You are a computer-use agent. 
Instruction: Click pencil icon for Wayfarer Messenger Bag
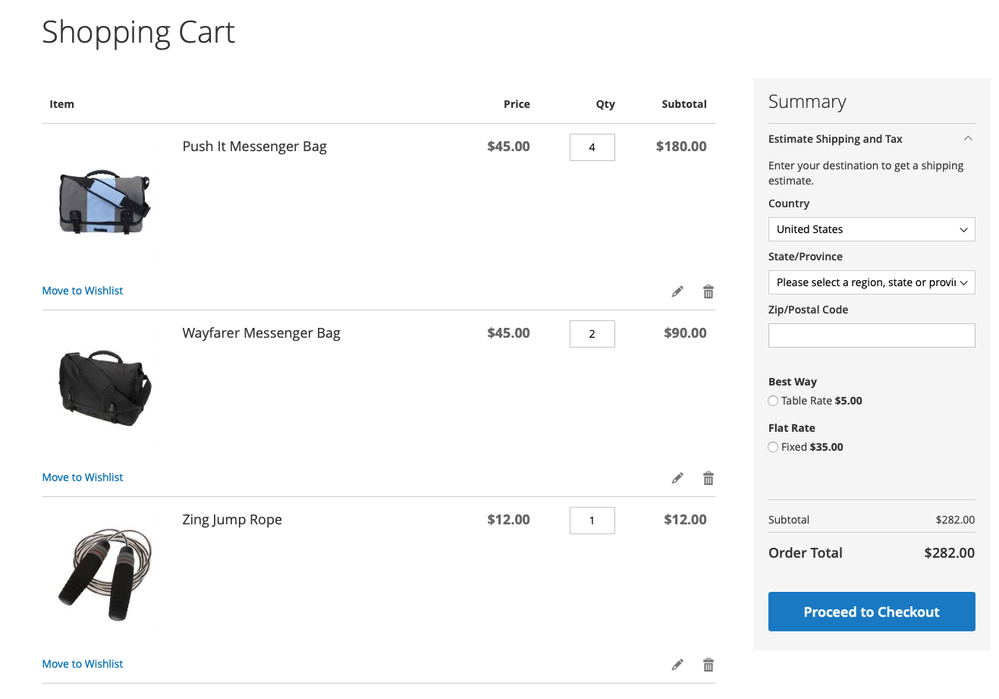point(677,478)
